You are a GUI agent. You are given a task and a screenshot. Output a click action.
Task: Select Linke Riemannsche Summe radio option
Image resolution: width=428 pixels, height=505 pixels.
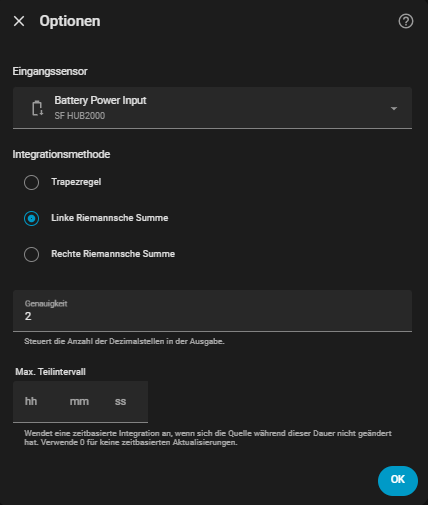click(x=31, y=218)
